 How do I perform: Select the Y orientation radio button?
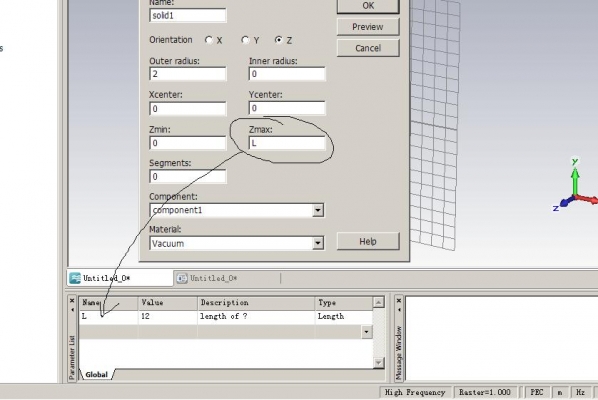point(245,40)
